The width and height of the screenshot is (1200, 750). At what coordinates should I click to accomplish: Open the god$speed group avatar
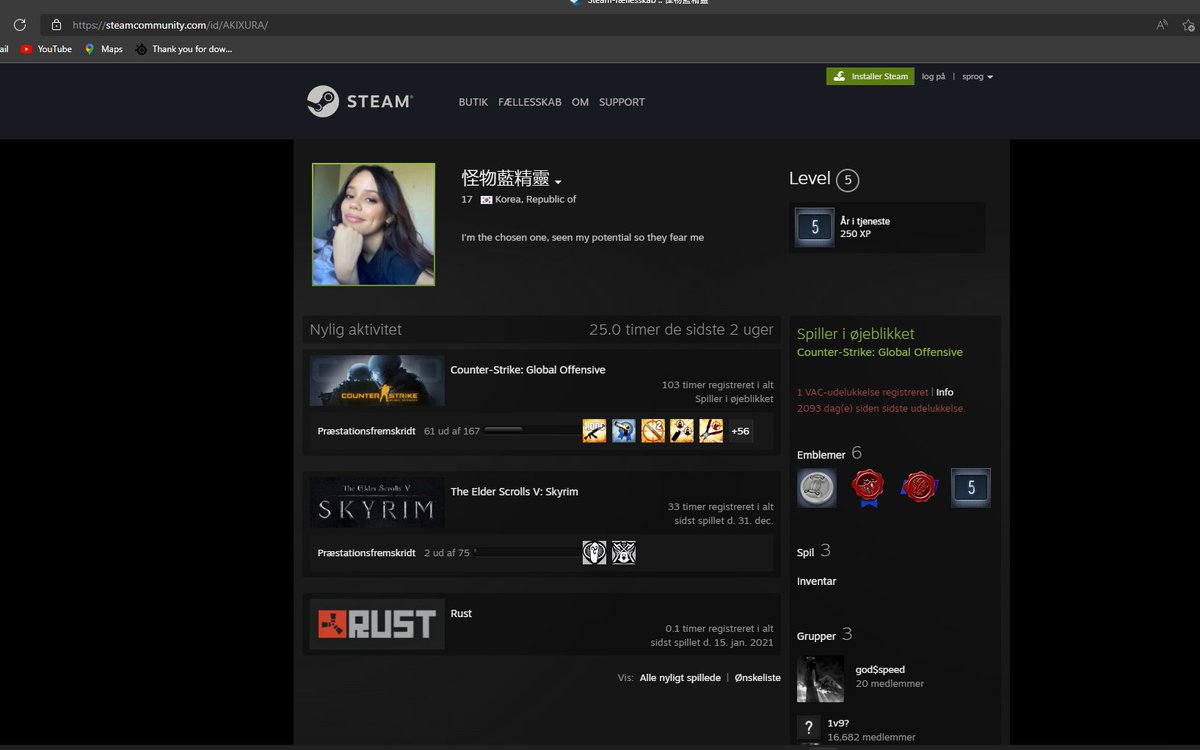click(820, 679)
